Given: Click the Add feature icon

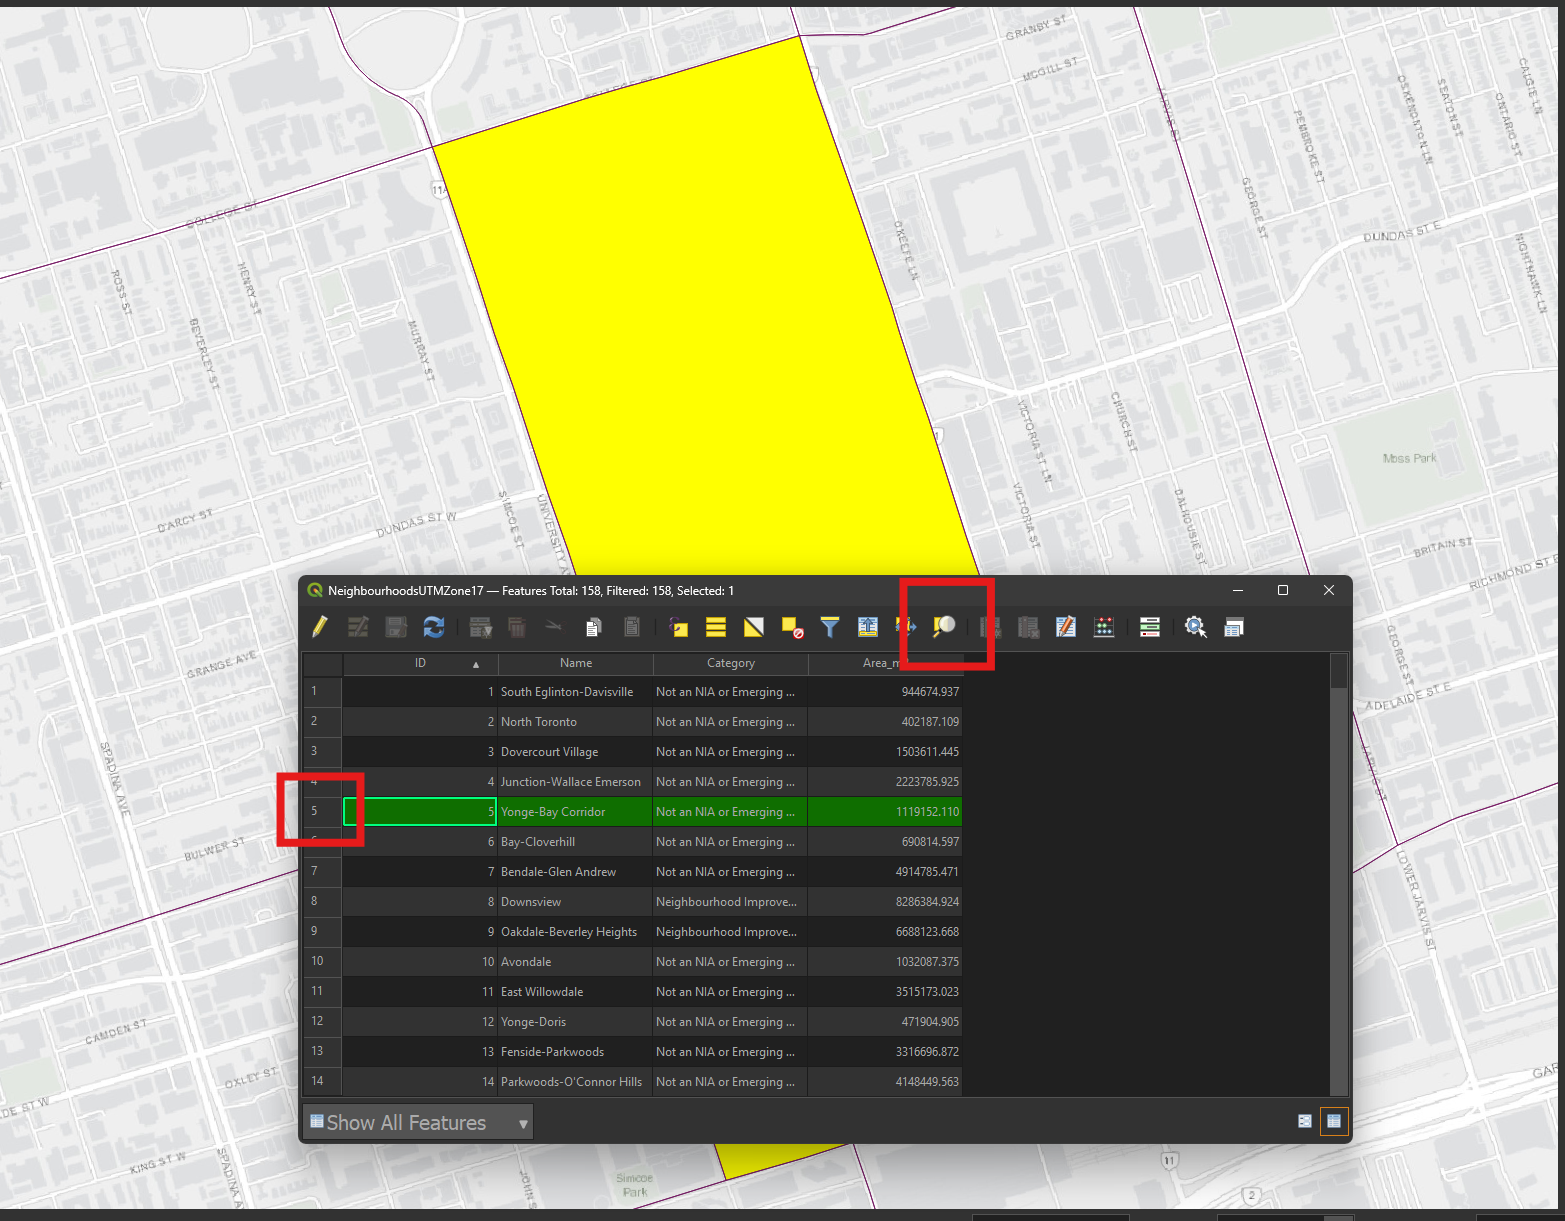Looking at the screenshot, I should [x=481, y=627].
